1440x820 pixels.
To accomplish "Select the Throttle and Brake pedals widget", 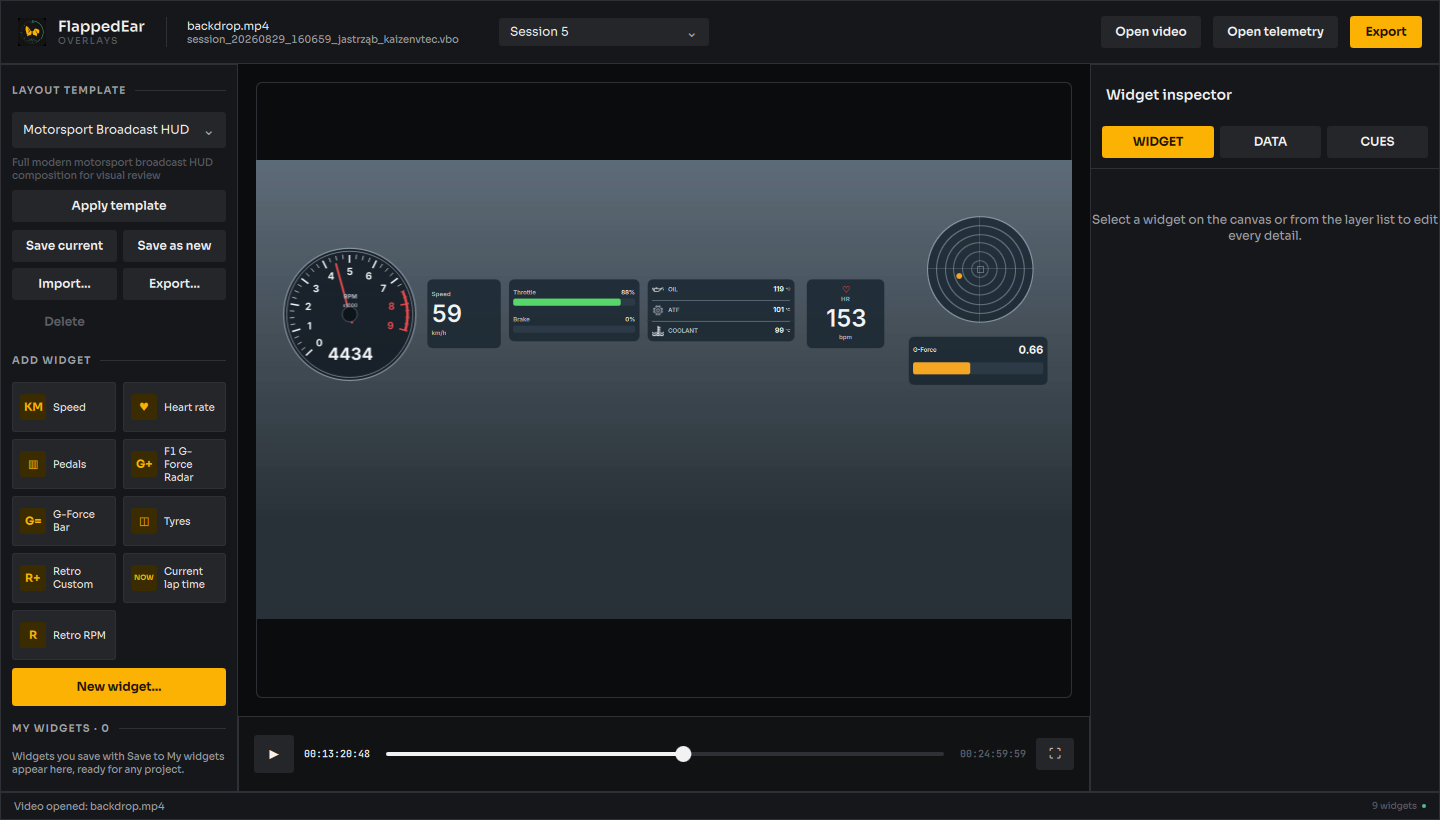I will click(574, 310).
